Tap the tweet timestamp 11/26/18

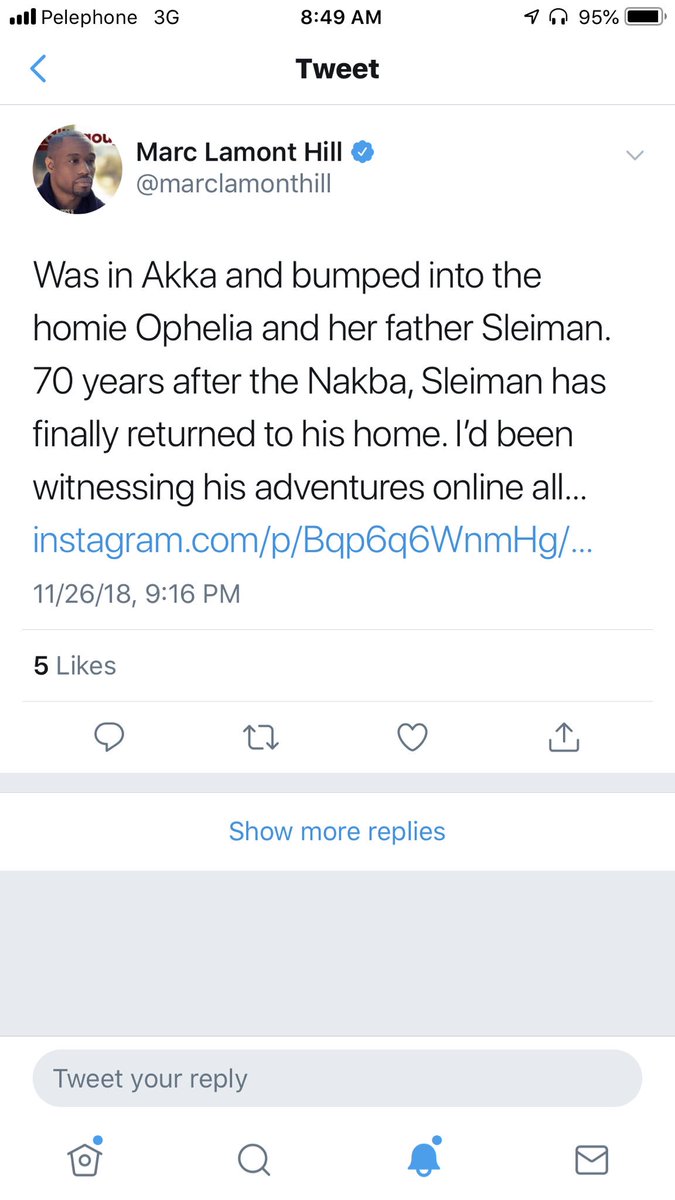[x=137, y=593]
